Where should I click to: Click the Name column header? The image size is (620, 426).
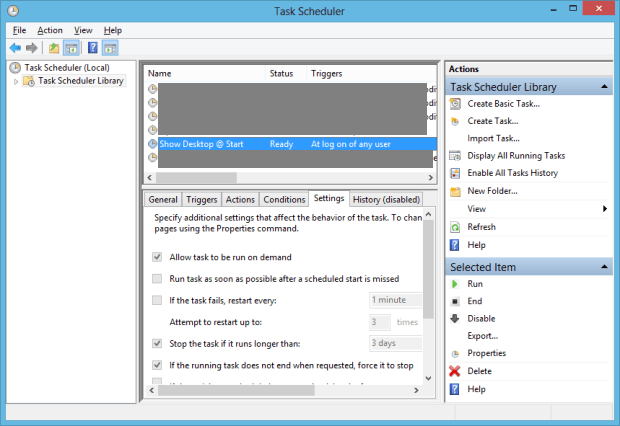click(205, 74)
